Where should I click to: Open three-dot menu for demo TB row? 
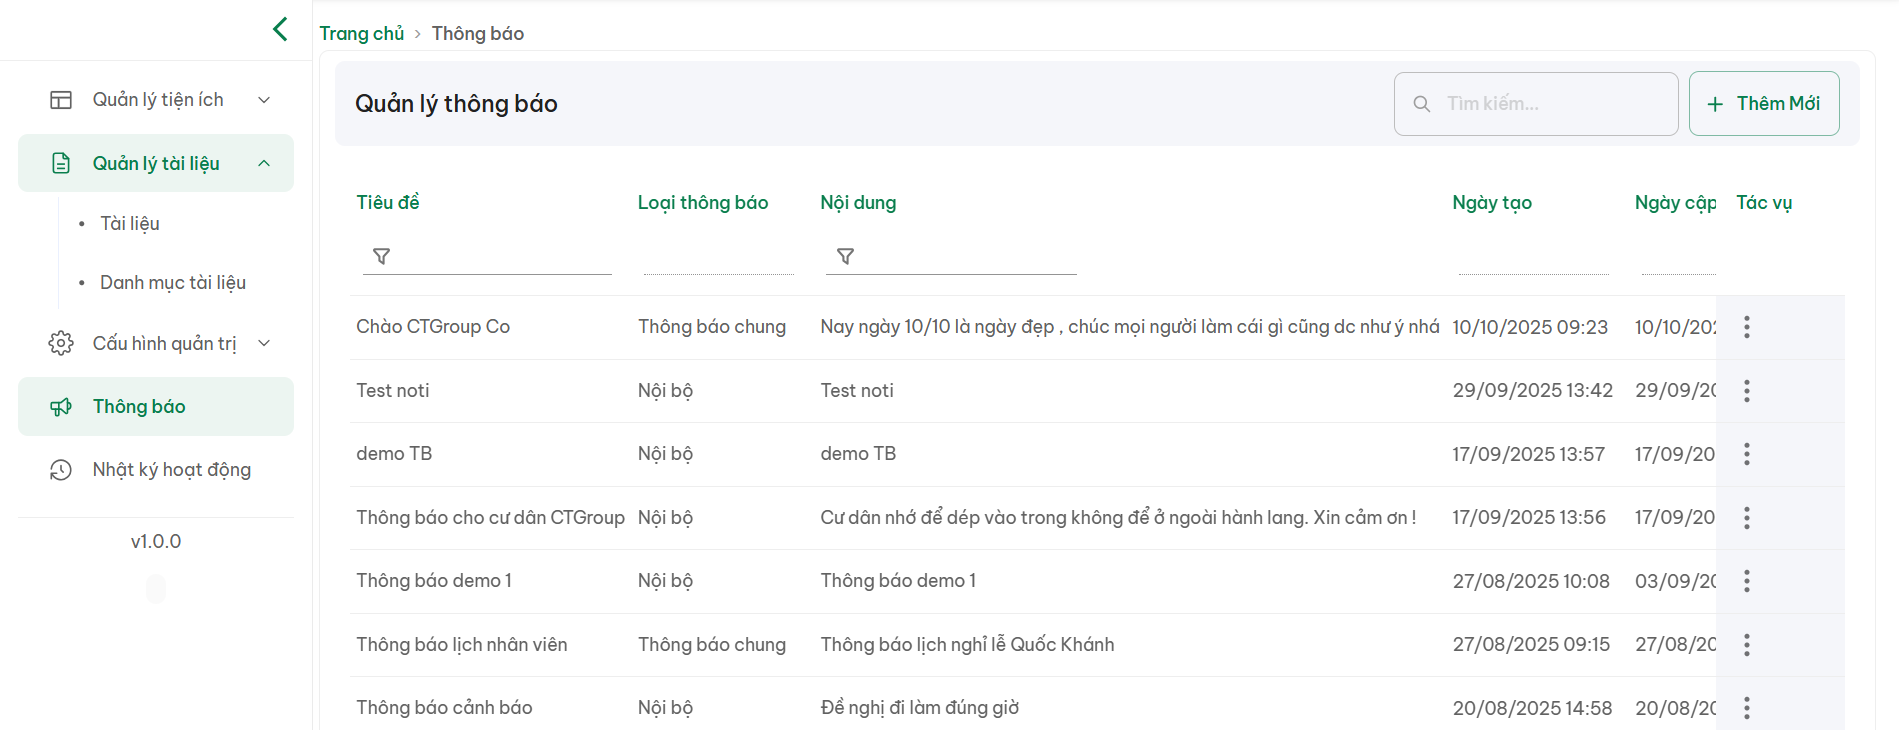coord(1746,454)
